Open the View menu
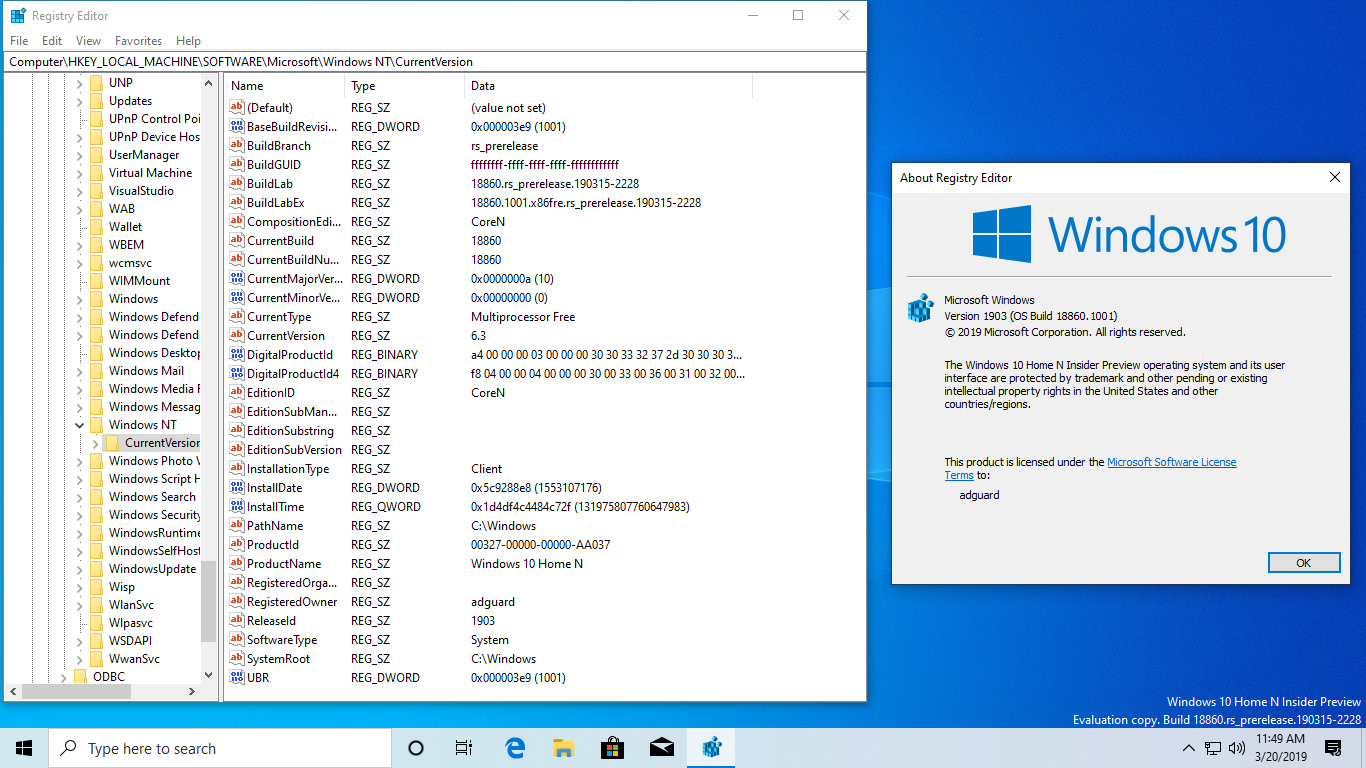Screen dimensions: 1366x768 88,41
